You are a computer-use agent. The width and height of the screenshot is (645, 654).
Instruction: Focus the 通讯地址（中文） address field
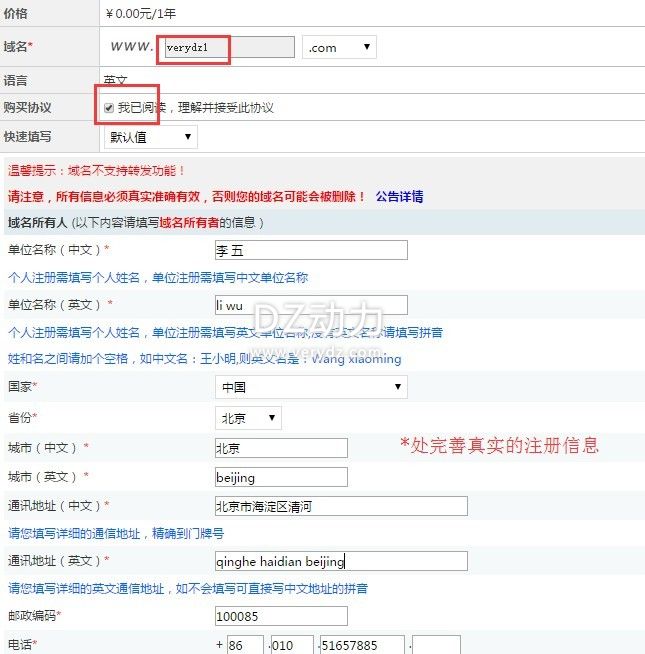[341, 507]
